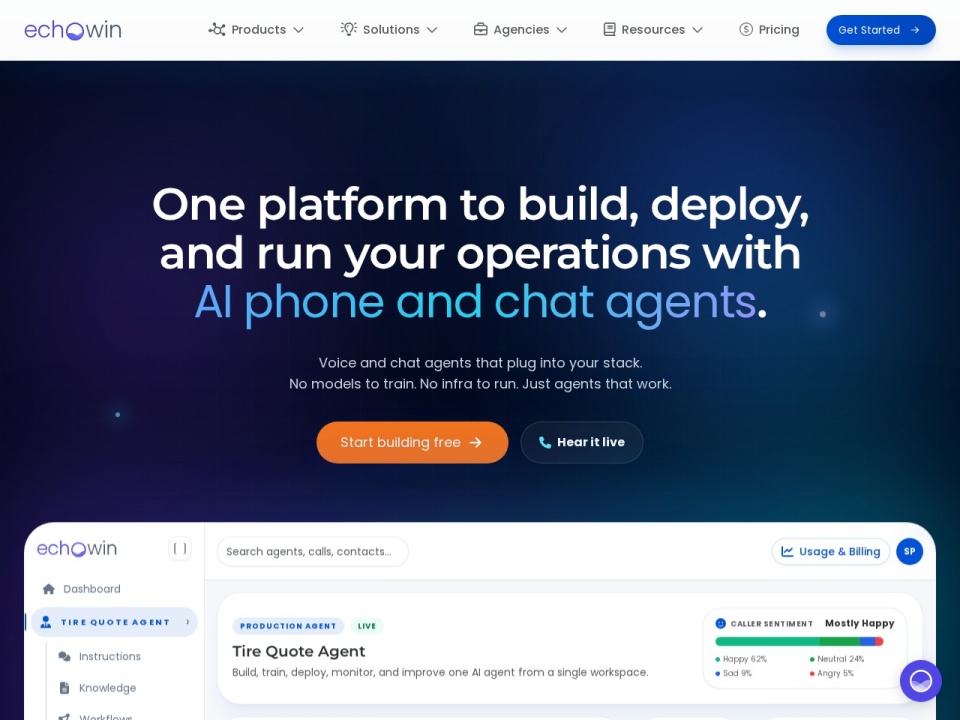
Task: Click echowin logo in dashboard sidebar
Action: (77, 549)
